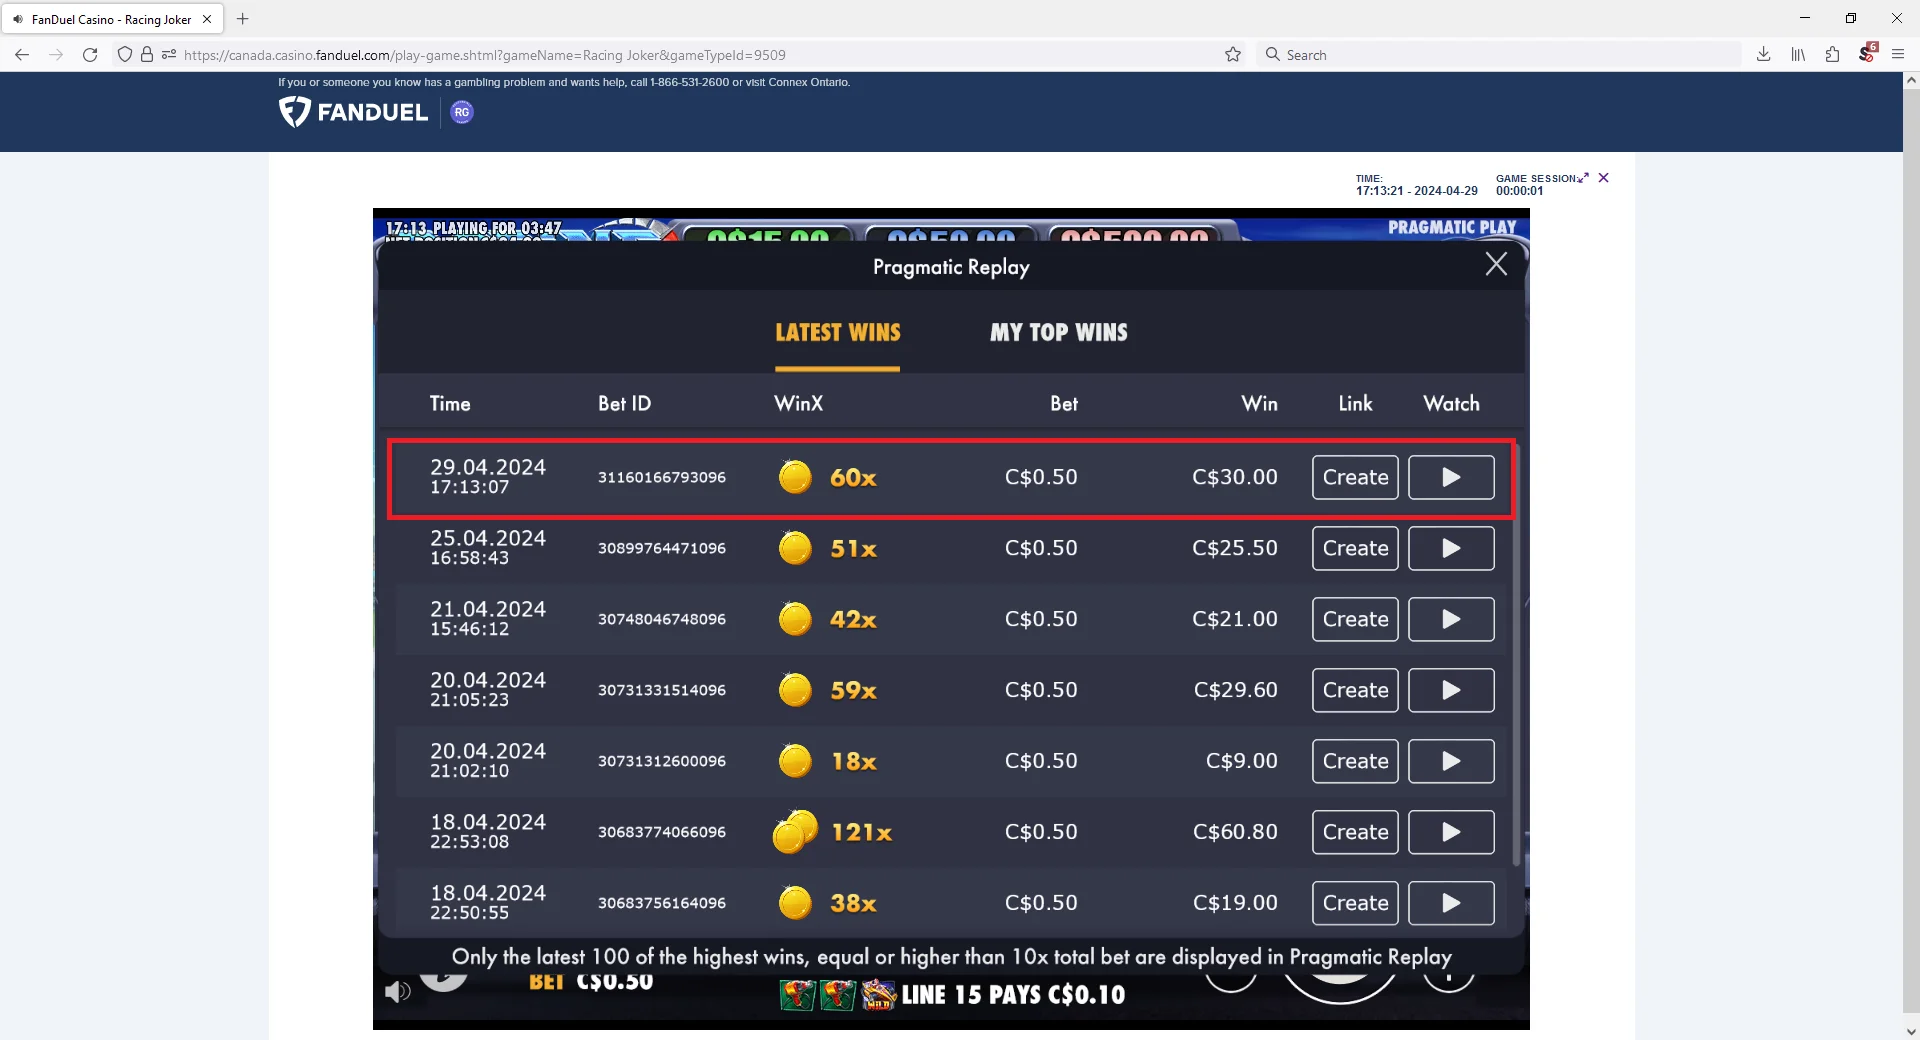Click the gold coin icon beside 38x

click(795, 903)
